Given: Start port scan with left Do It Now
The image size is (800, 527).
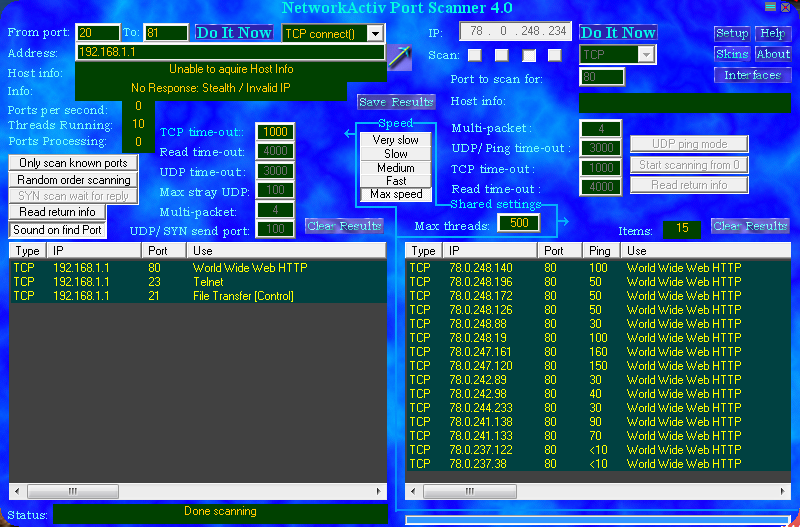Looking at the screenshot, I should pyautogui.click(x=234, y=33).
